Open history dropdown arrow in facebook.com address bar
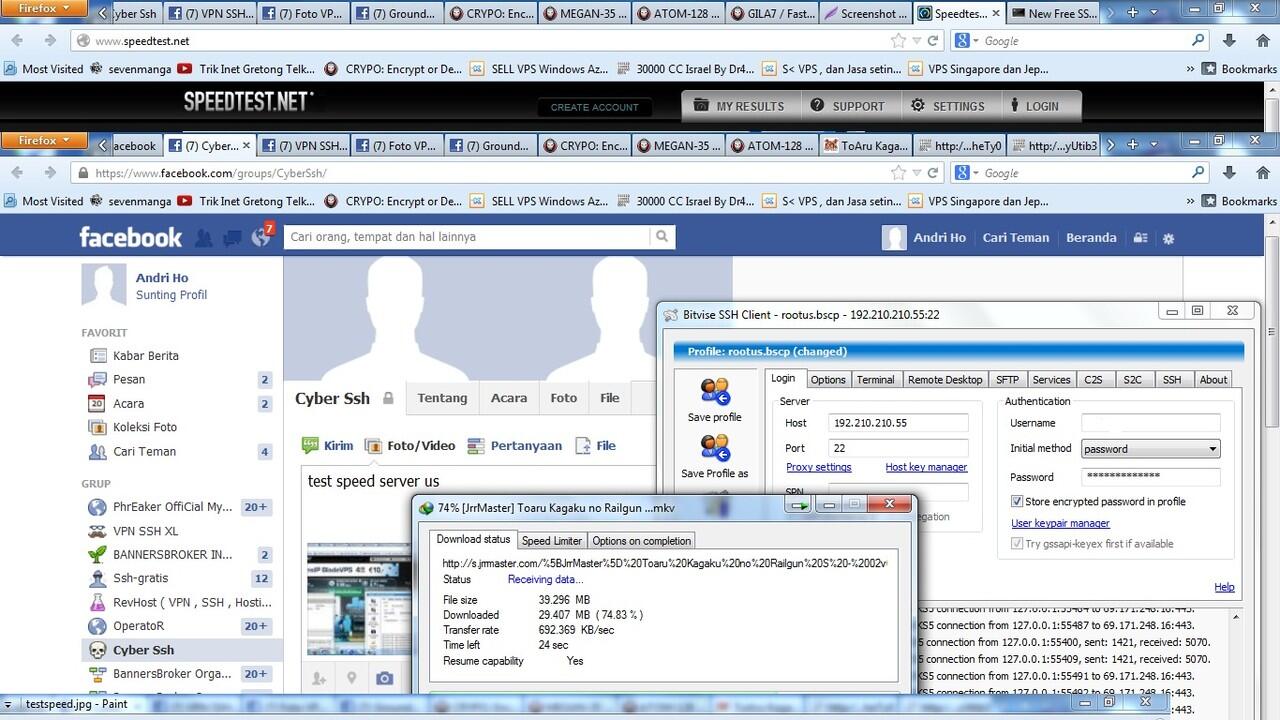 [x=917, y=173]
